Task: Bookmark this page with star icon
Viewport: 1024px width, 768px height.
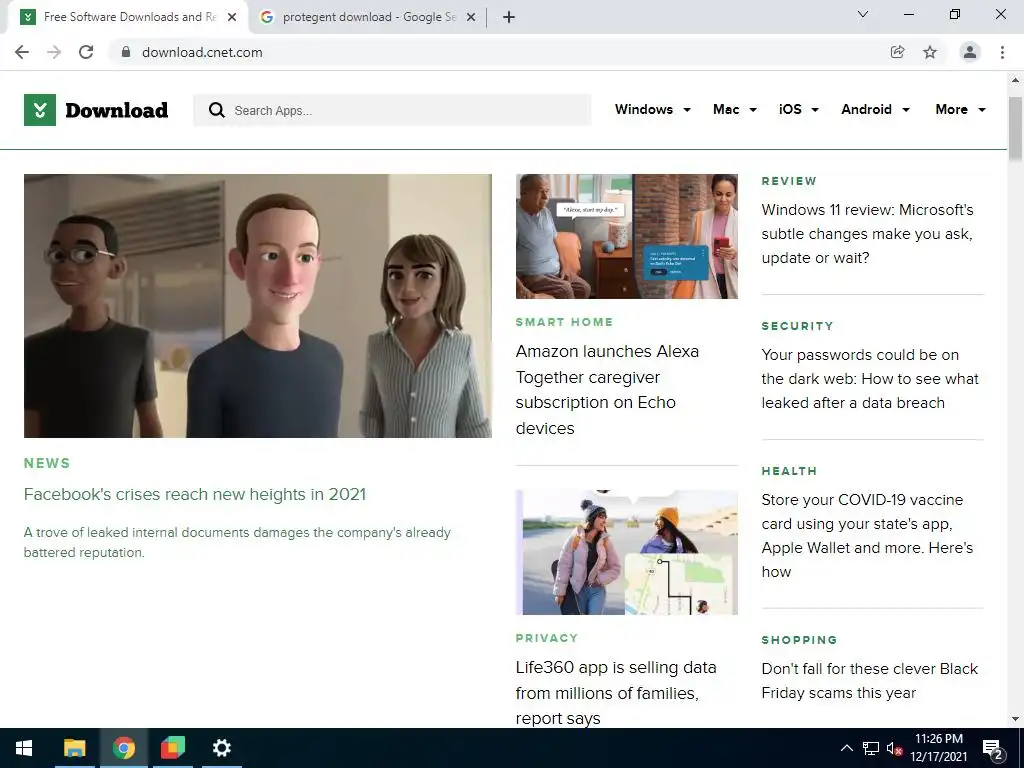Action: click(x=930, y=52)
